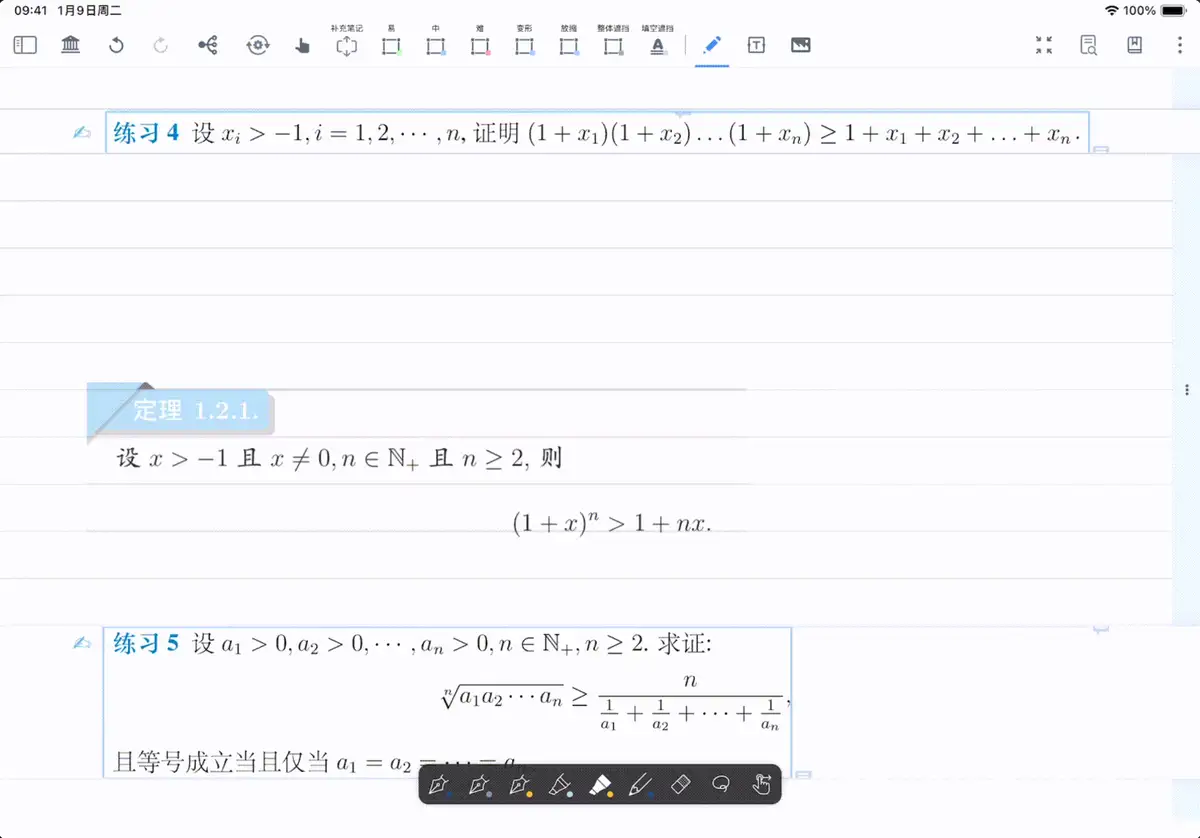Select the lasso selection tool
Screen dimensions: 1200x838
pos(720,785)
